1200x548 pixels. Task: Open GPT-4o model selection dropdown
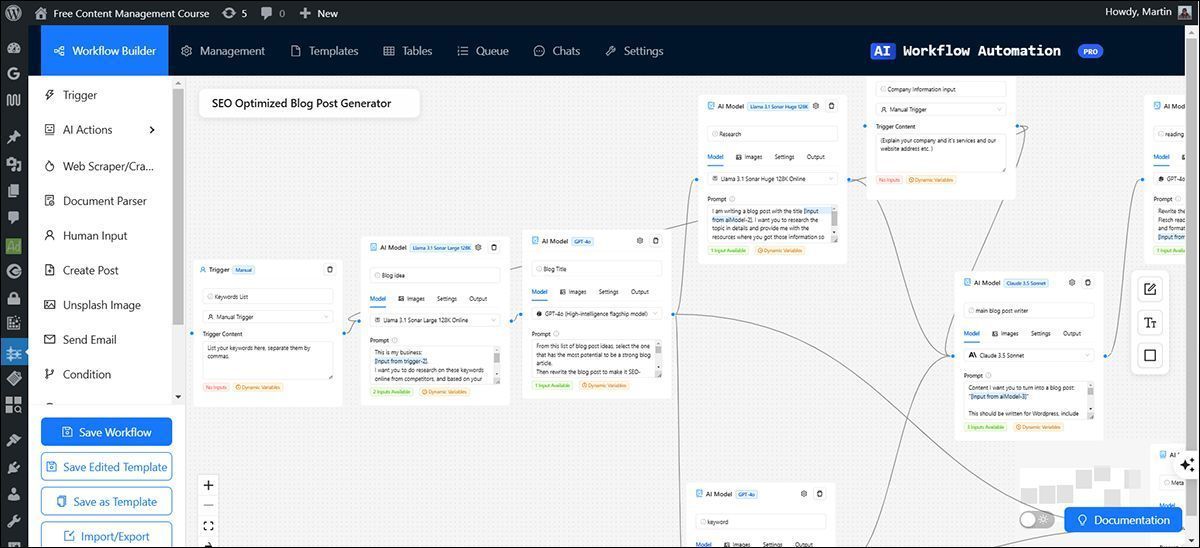pos(597,313)
